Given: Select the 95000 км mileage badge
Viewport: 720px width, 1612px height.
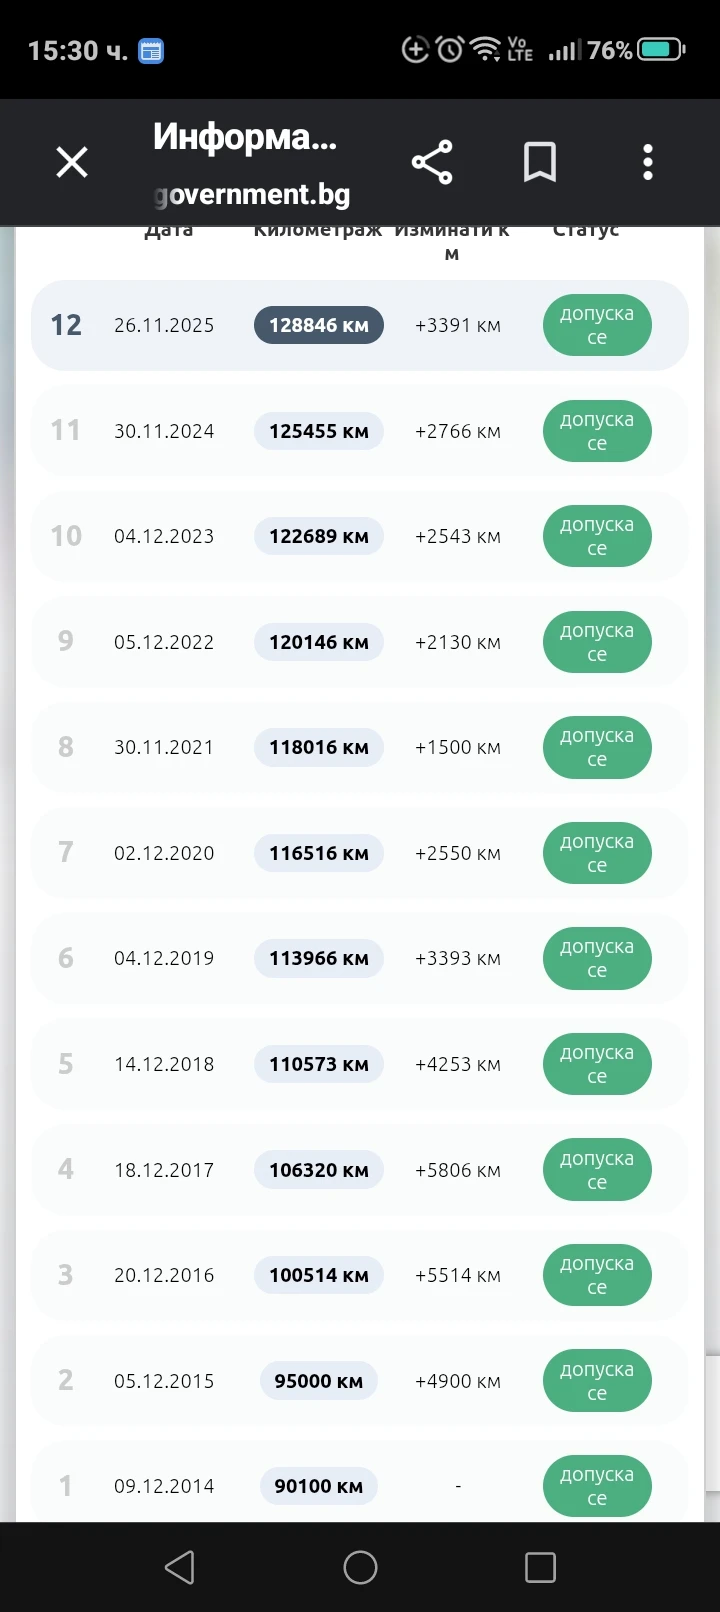Looking at the screenshot, I should click(x=319, y=1381).
